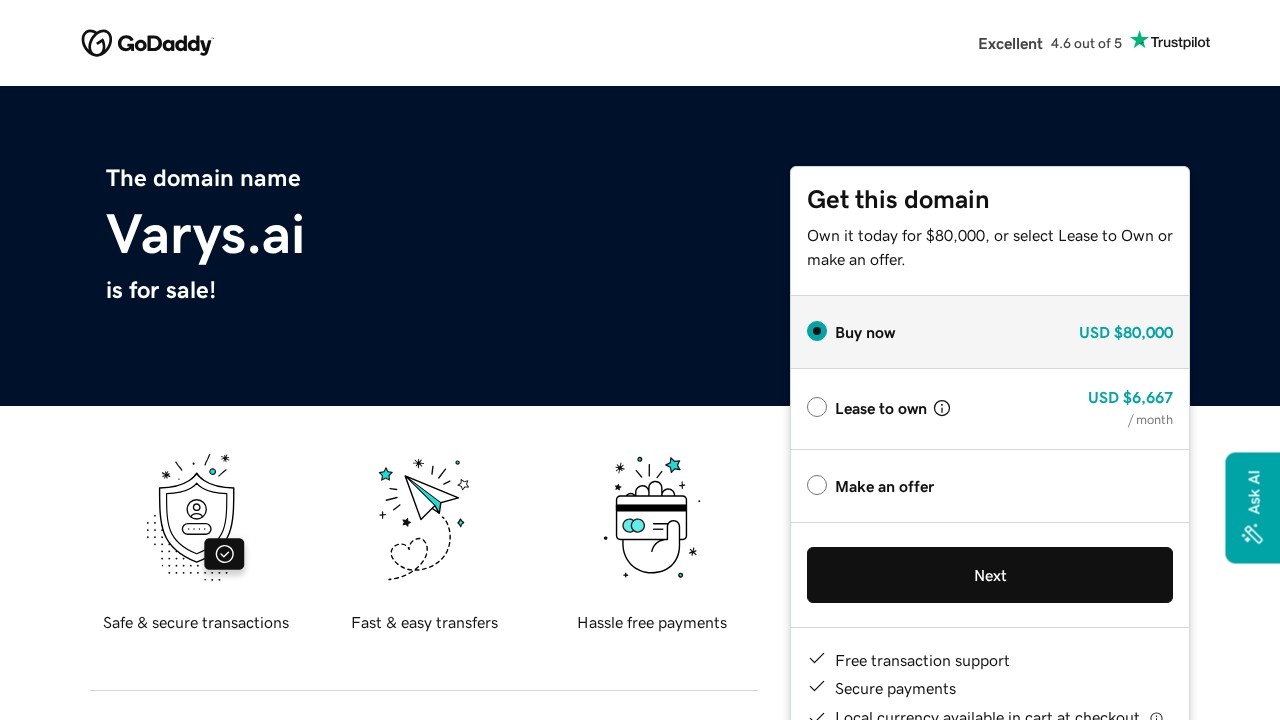Click the Lease to own info icon
This screenshot has height=720, width=1280.
click(x=942, y=408)
